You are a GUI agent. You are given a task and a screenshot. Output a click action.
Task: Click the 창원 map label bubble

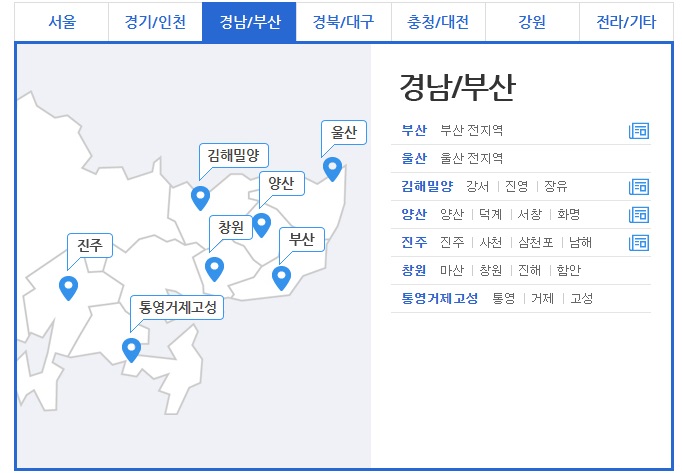(x=231, y=227)
